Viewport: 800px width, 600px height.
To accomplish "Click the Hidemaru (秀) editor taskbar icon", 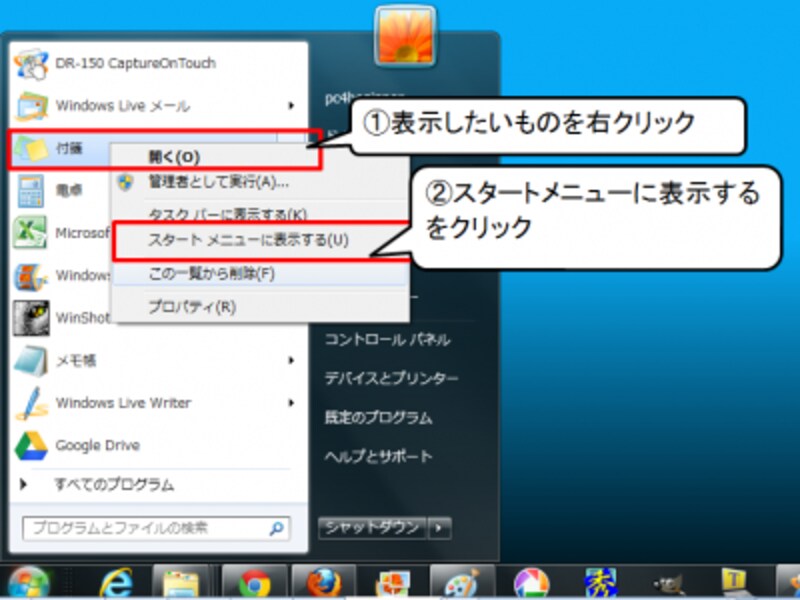I will [x=600, y=583].
